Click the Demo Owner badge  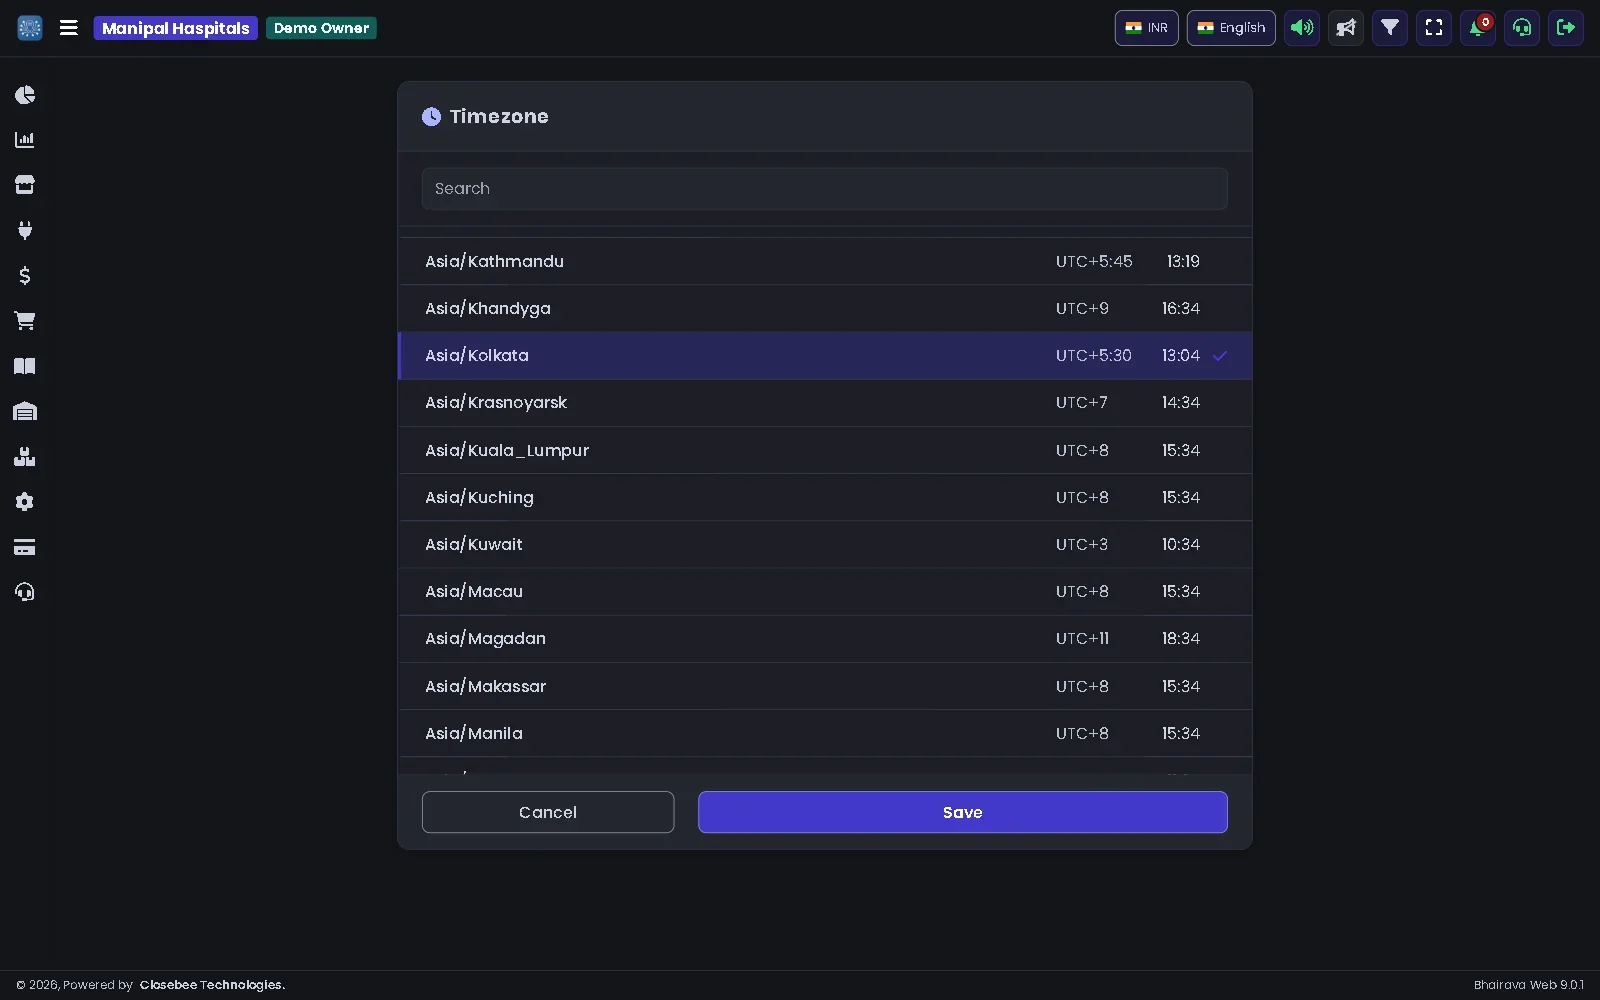pyautogui.click(x=321, y=28)
